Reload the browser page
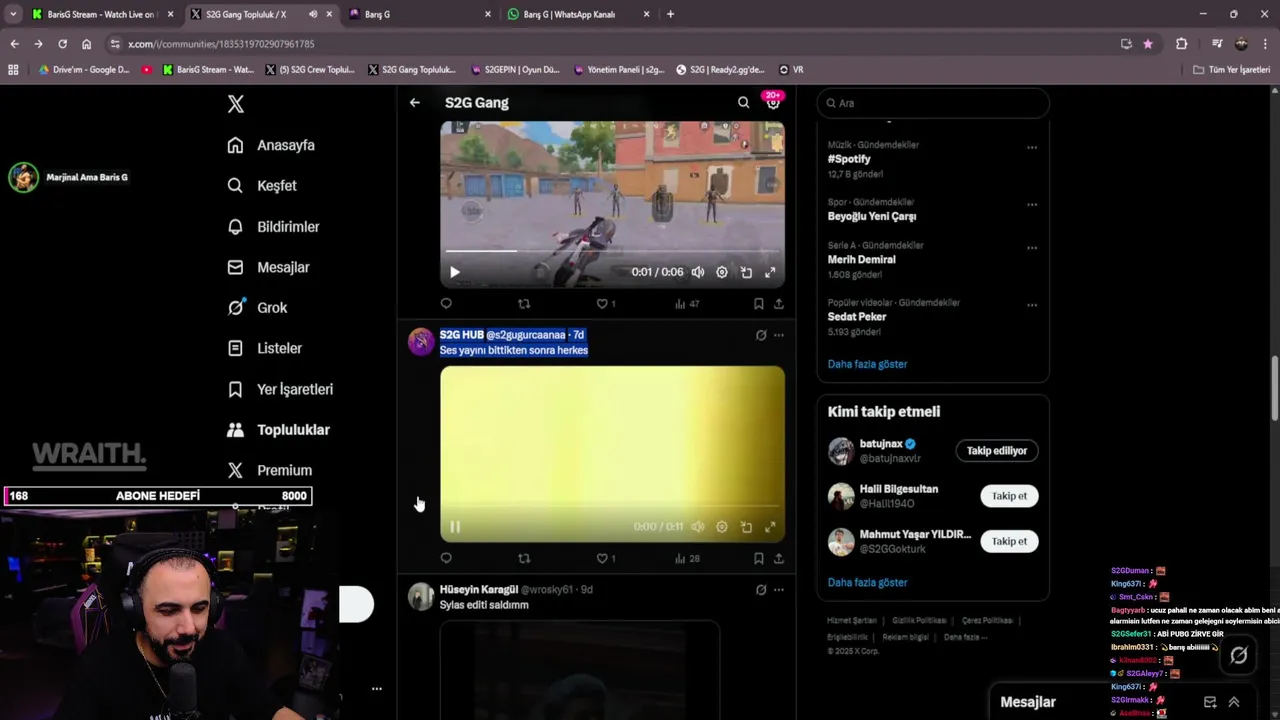The height and width of the screenshot is (720, 1280). (x=62, y=44)
